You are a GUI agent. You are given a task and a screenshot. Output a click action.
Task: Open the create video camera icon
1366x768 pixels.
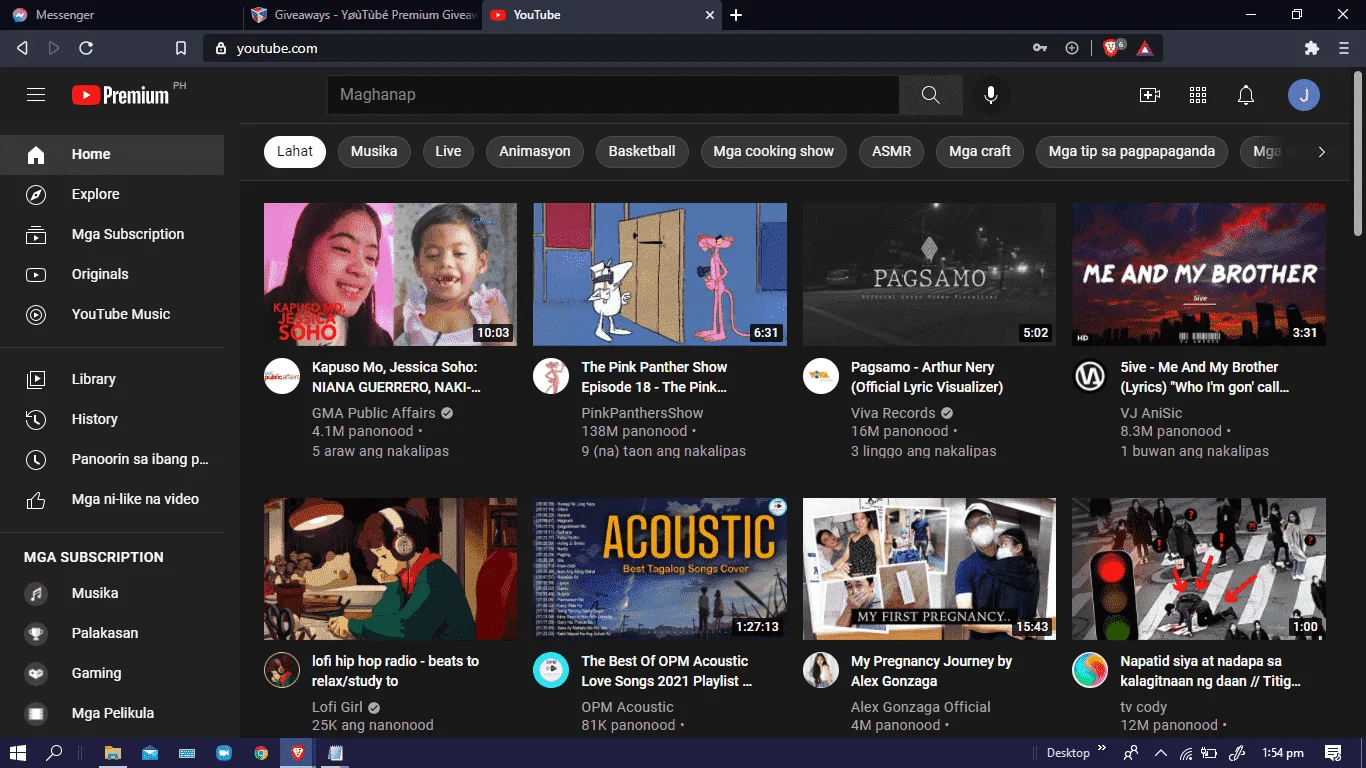1150,95
